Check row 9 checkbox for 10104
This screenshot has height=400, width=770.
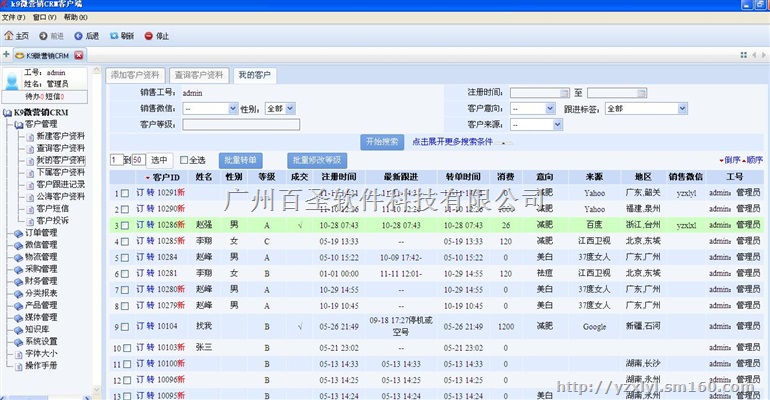click(125, 327)
